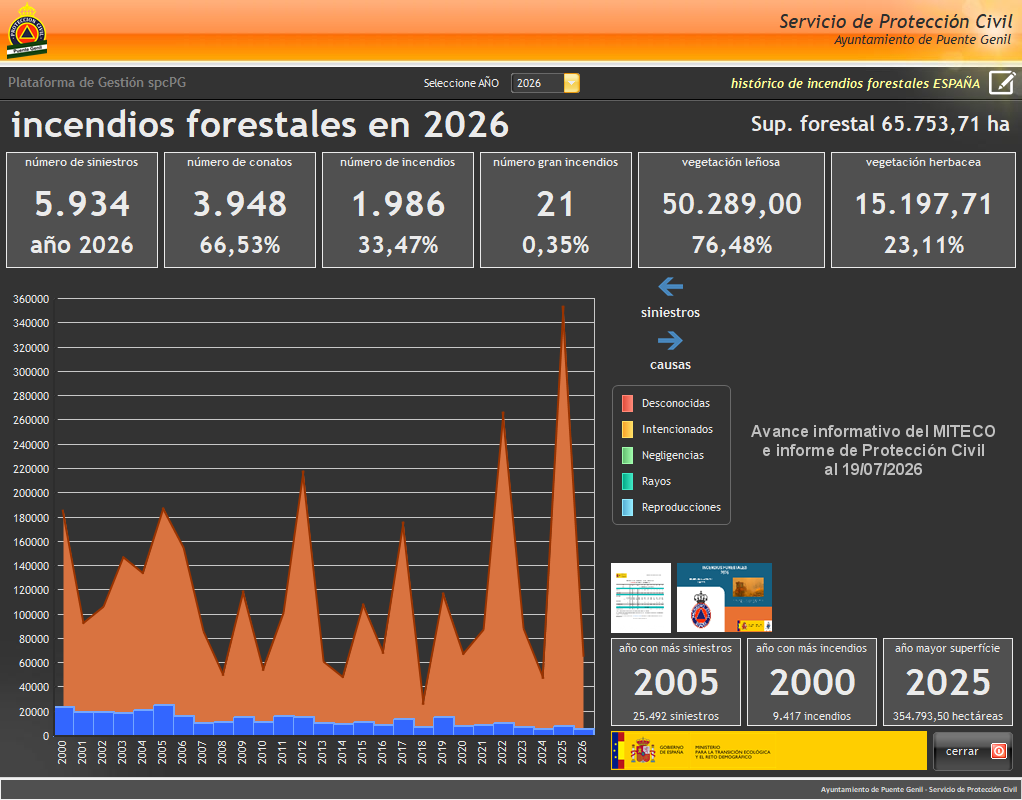The image size is (1022, 800).
Task: Click the Reproducciones legend label
Action: point(681,507)
